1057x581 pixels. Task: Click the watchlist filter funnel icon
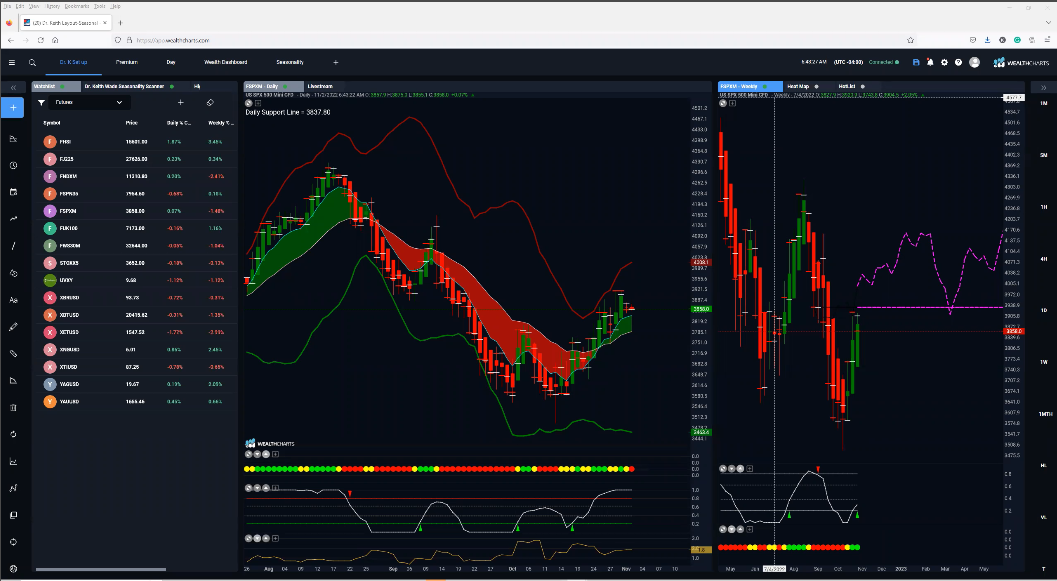tap(42, 102)
